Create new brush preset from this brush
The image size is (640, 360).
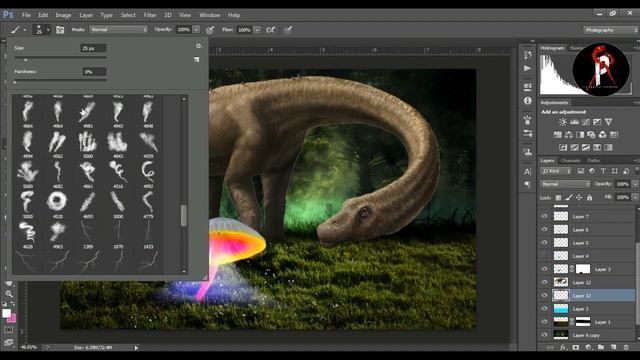coord(197,60)
